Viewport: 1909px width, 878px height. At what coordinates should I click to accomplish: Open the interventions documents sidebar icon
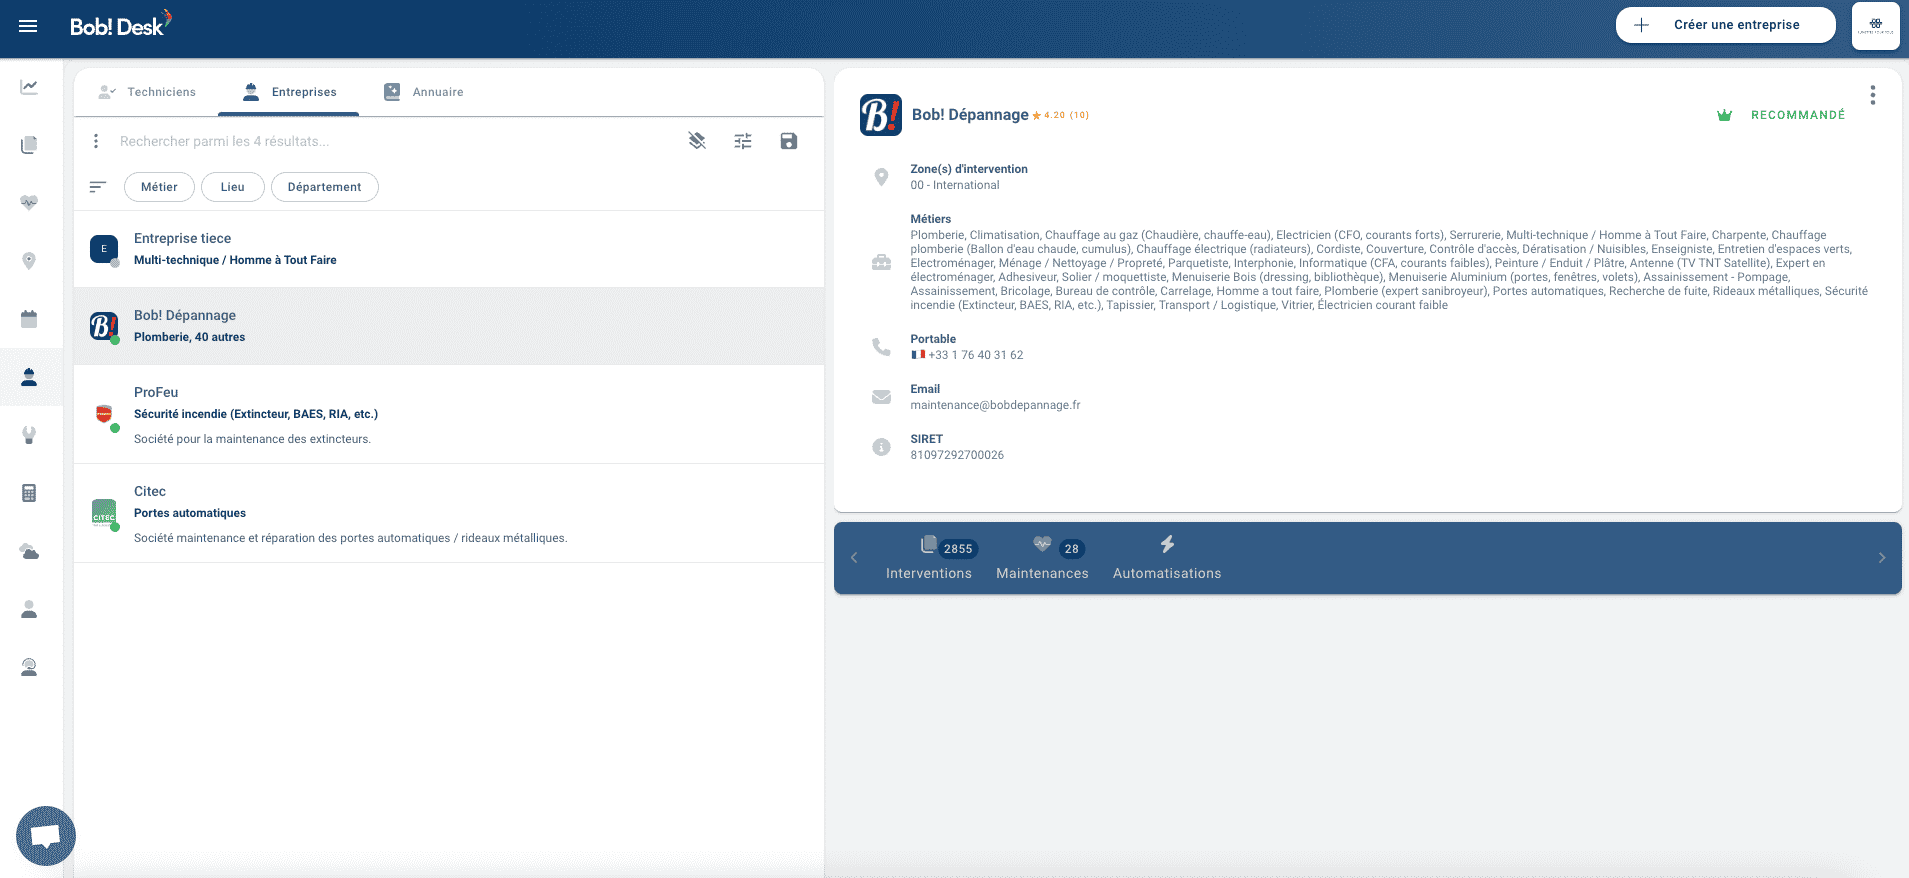point(29,145)
